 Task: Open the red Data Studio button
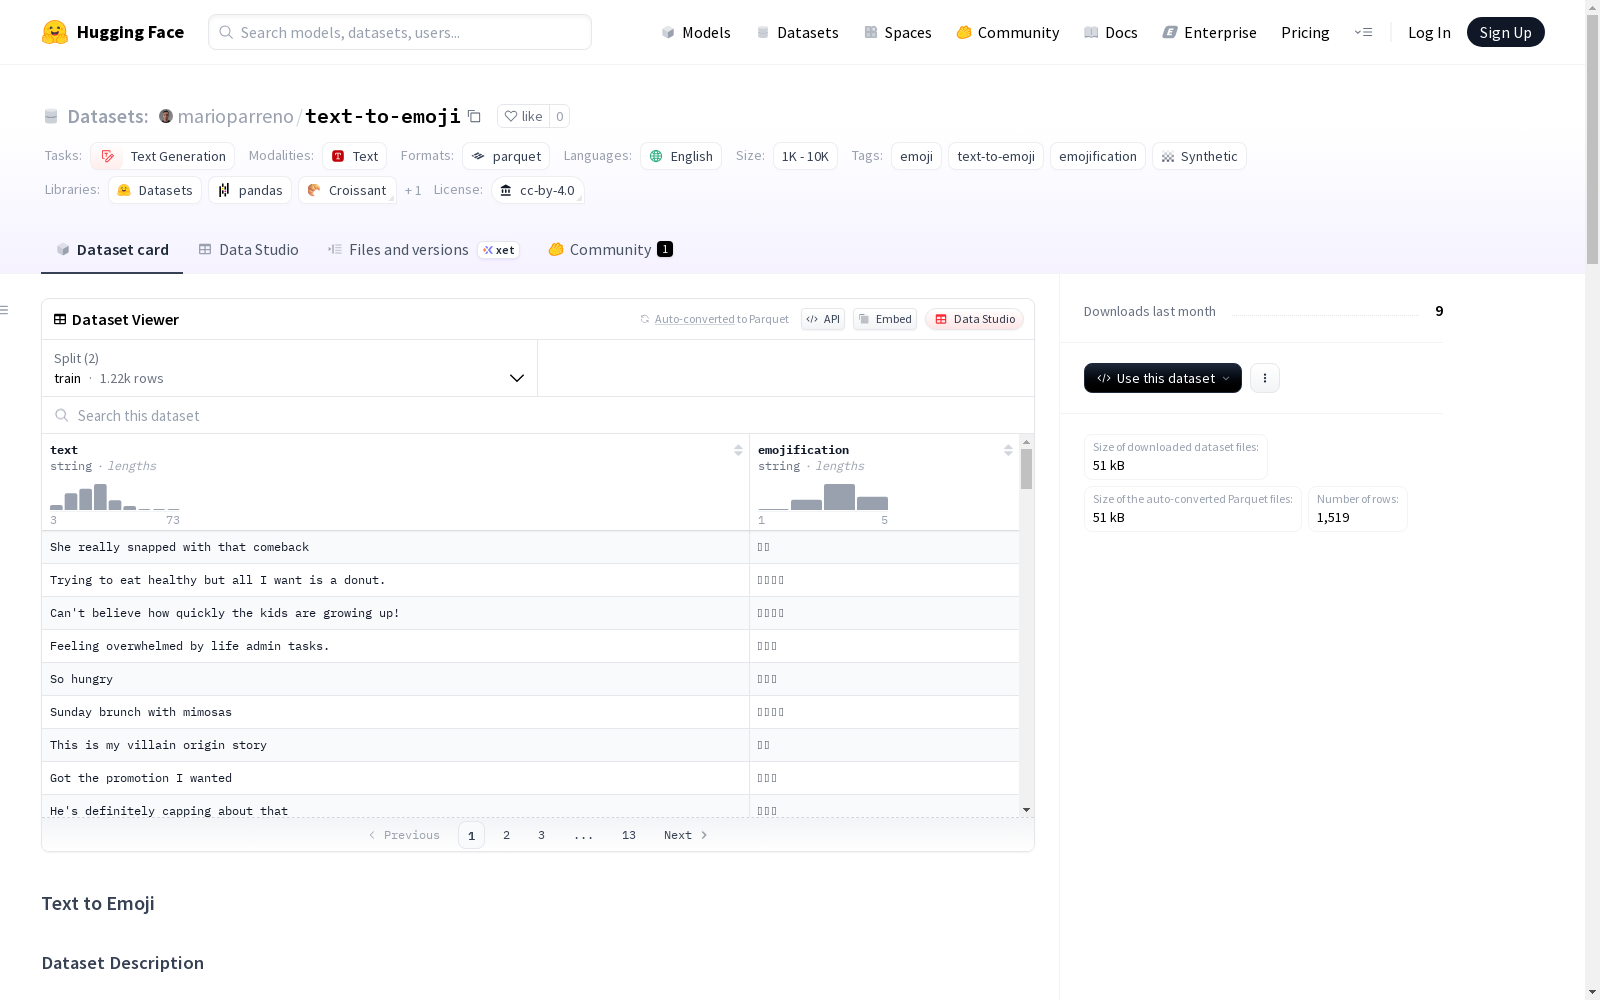pos(975,319)
